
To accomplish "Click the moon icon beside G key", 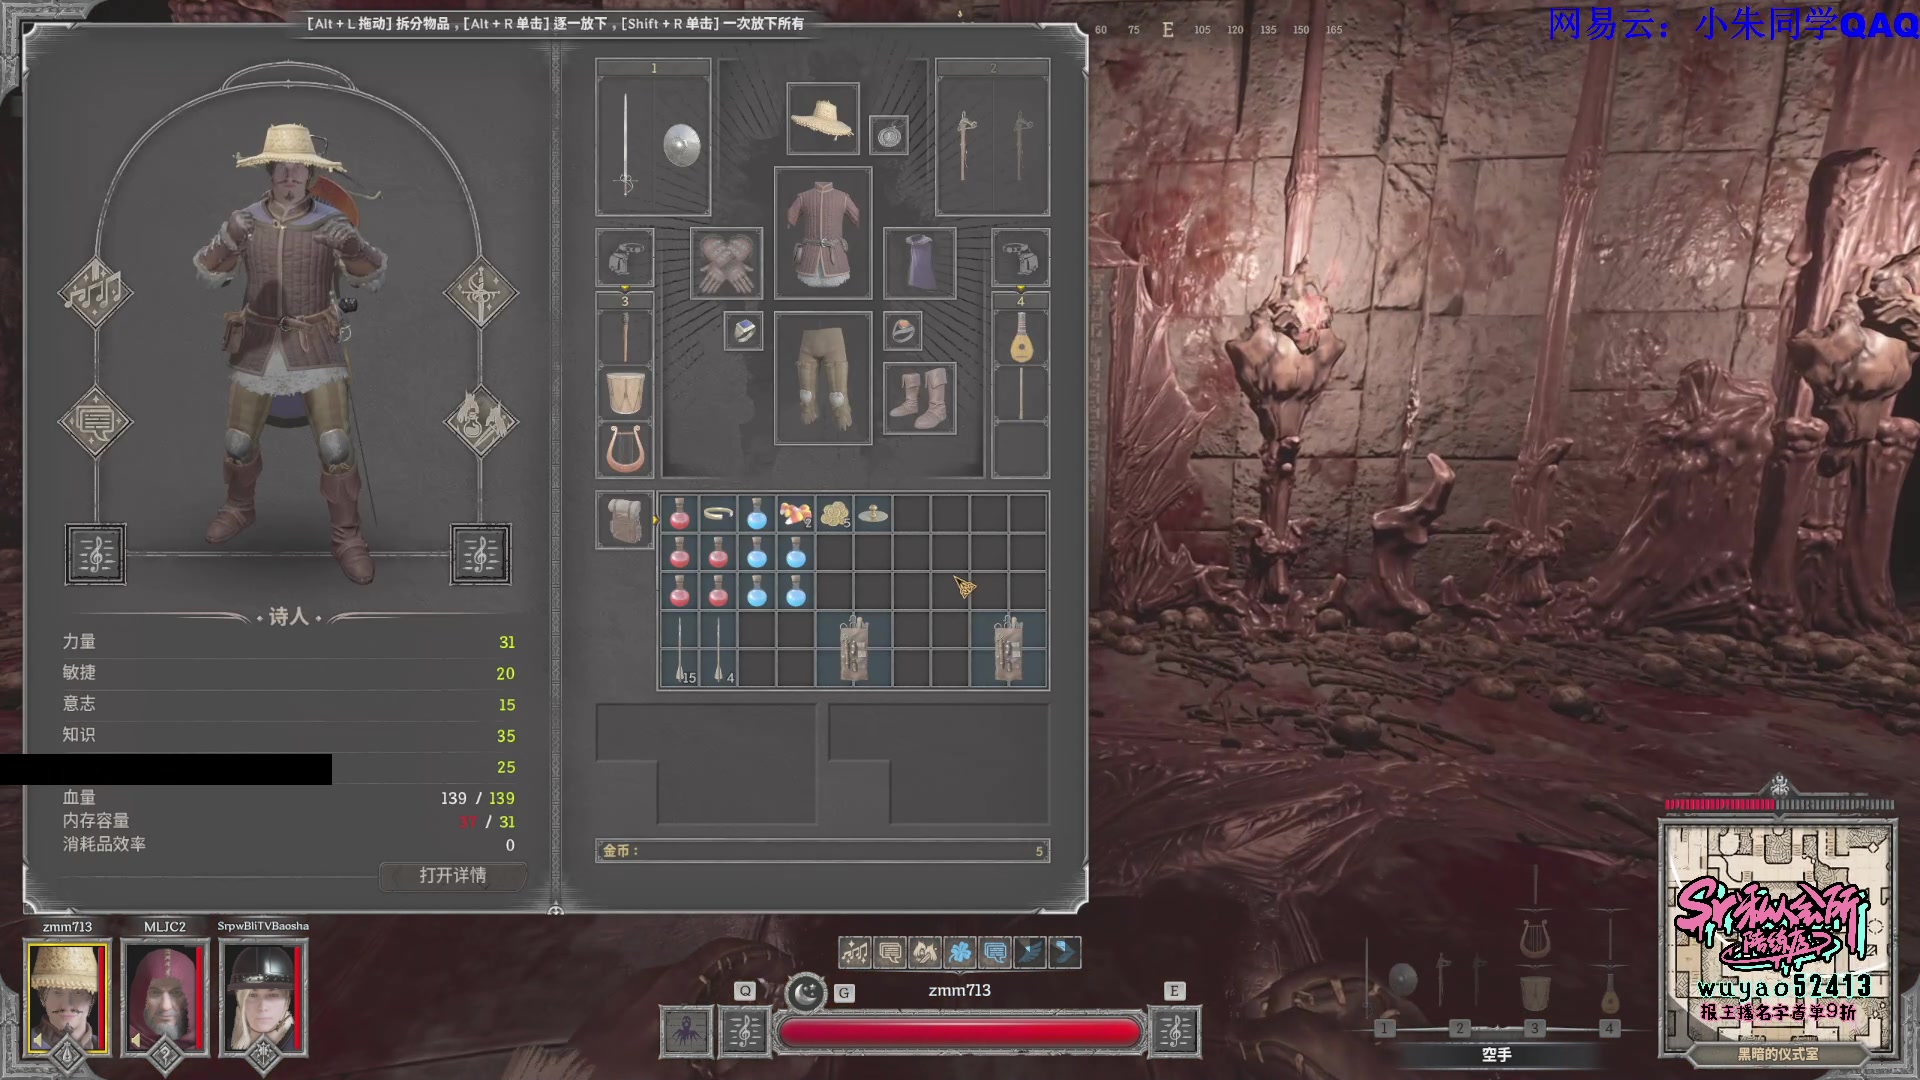I will [806, 993].
